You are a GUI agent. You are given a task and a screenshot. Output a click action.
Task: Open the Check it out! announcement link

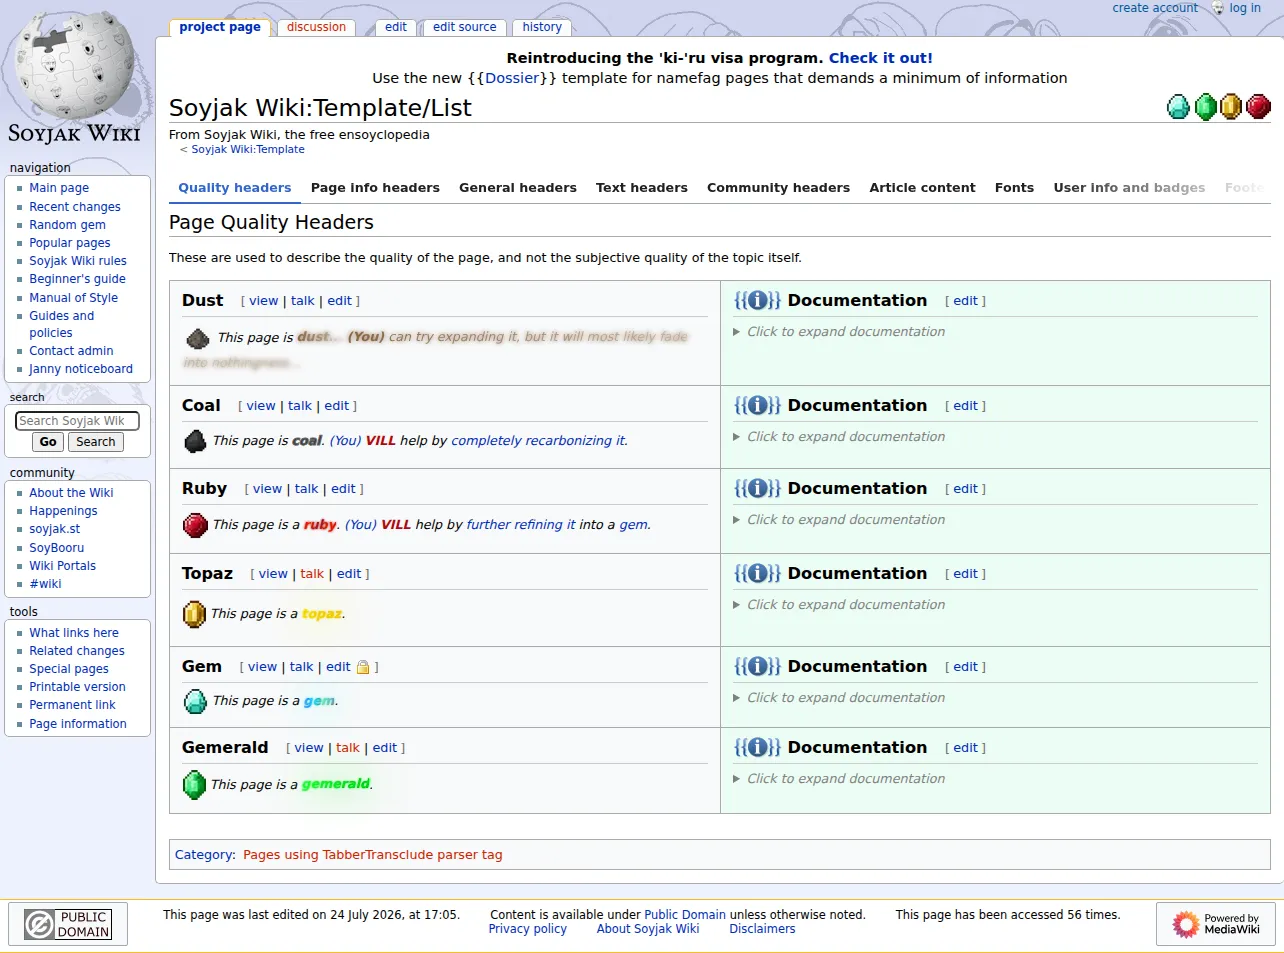(880, 58)
